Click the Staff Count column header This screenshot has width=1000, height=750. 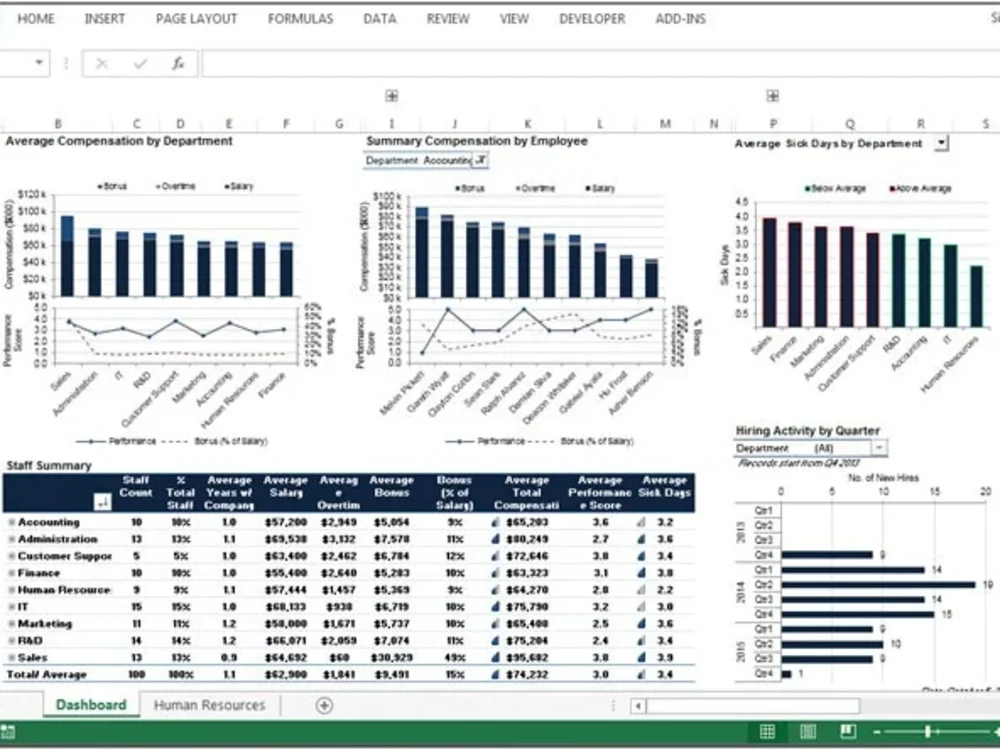pyautogui.click(x=135, y=487)
